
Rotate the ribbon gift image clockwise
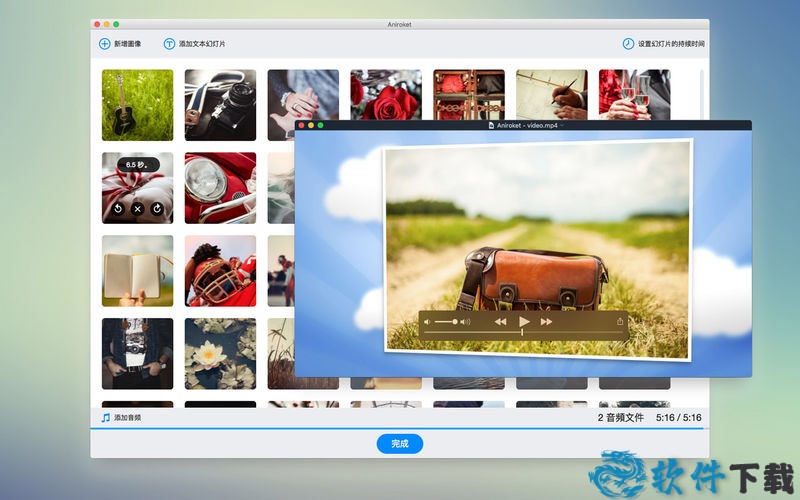pyautogui.click(x=156, y=208)
